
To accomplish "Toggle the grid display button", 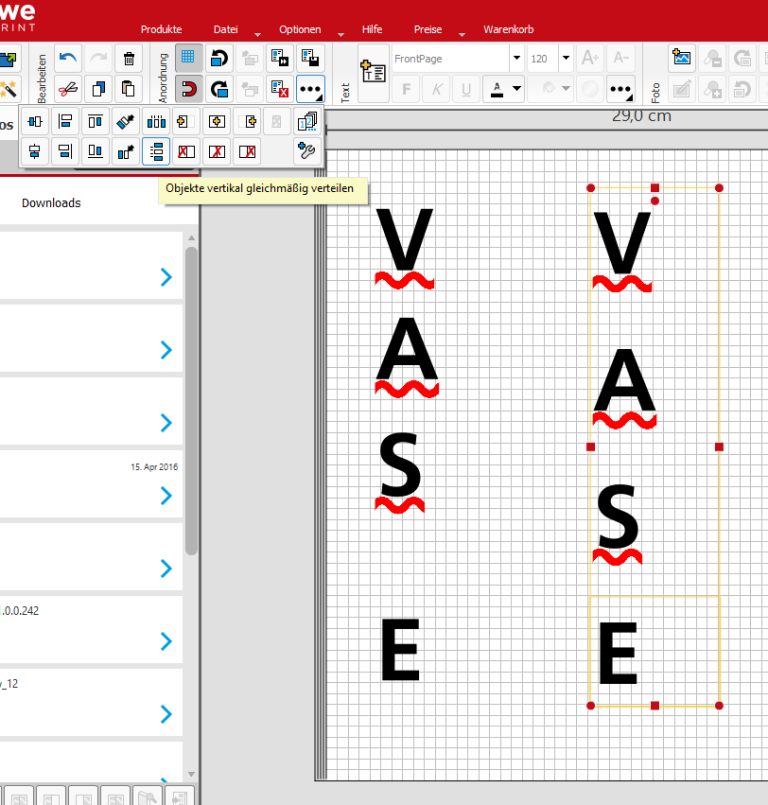I will pyautogui.click(x=188, y=59).
